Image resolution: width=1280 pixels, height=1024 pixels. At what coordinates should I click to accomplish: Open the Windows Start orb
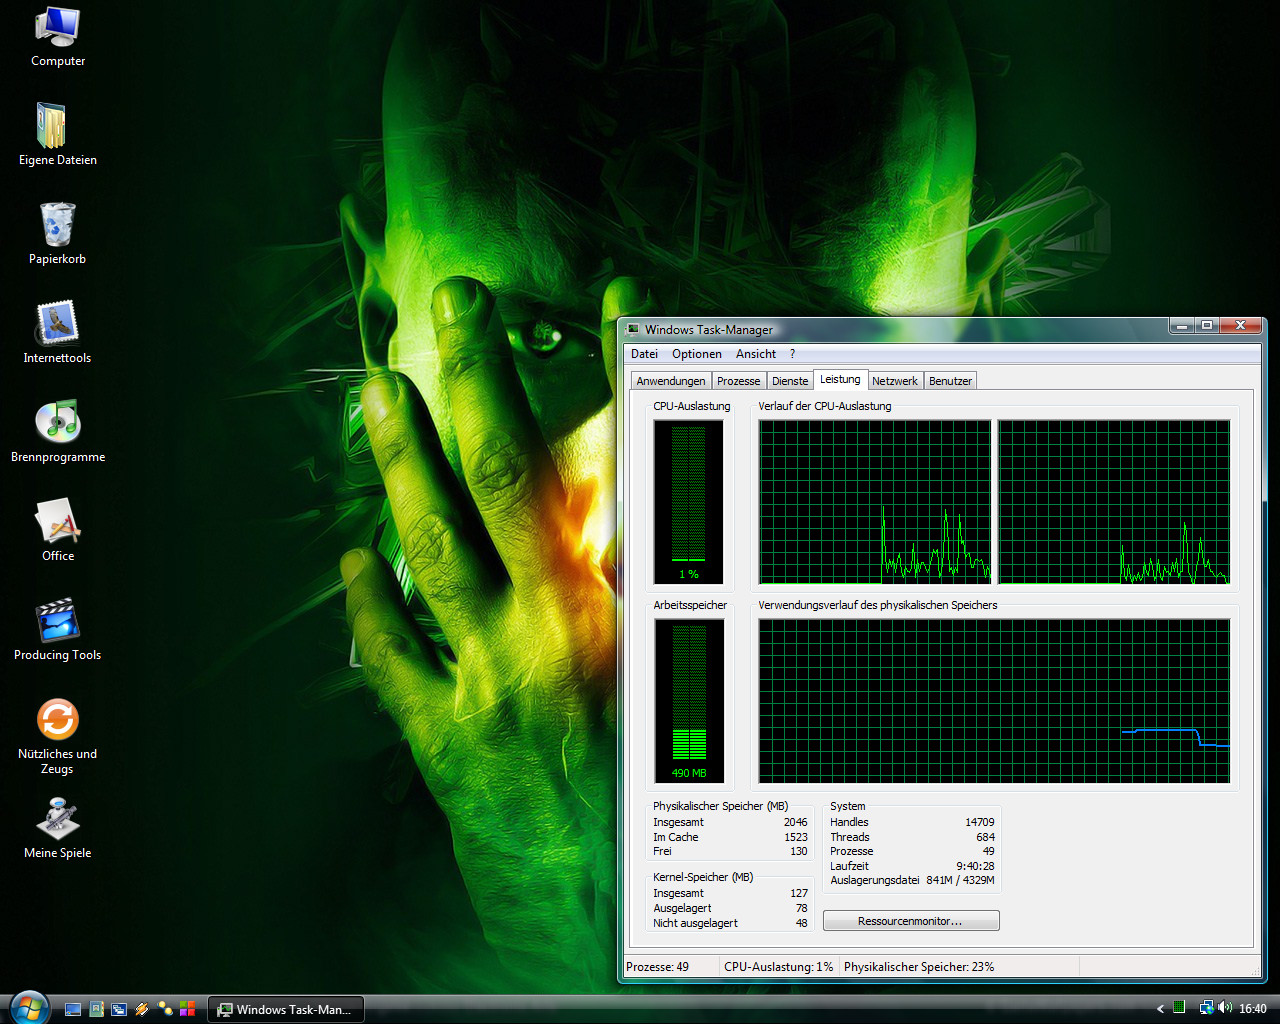[28, 1008]
